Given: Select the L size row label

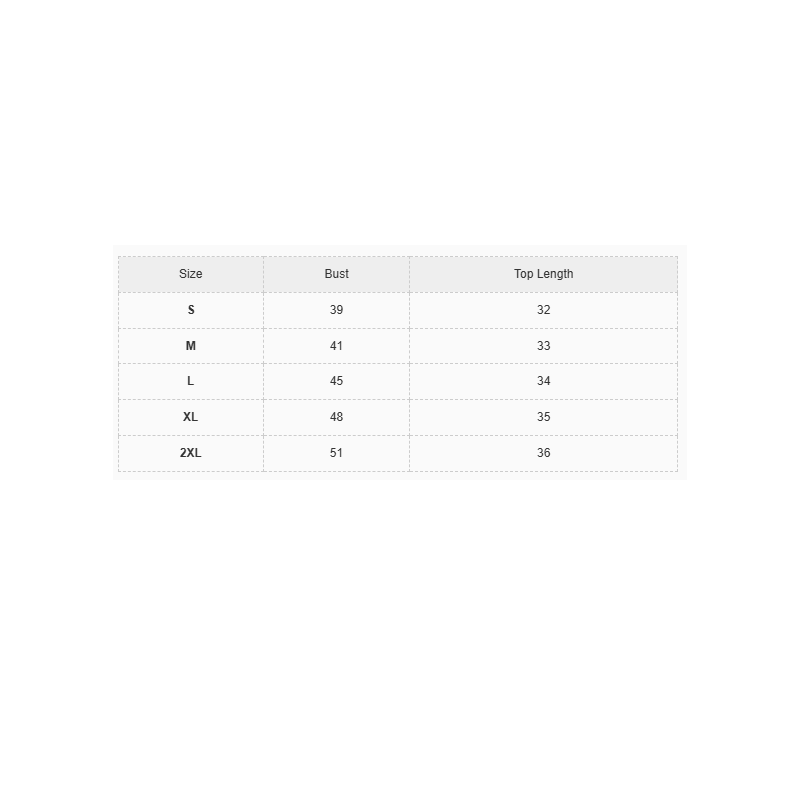Looking at the screenshot, I should coord(191,381).
